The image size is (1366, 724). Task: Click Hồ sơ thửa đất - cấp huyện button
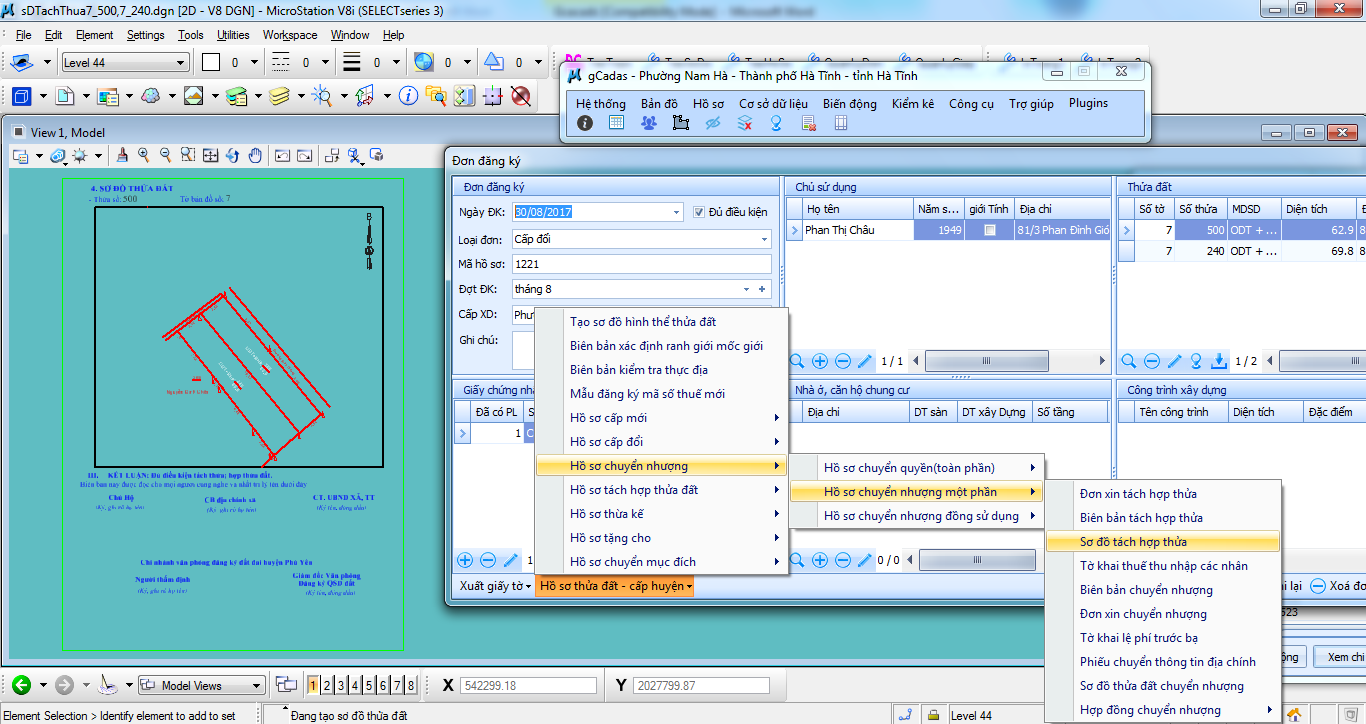pos(616,586)
